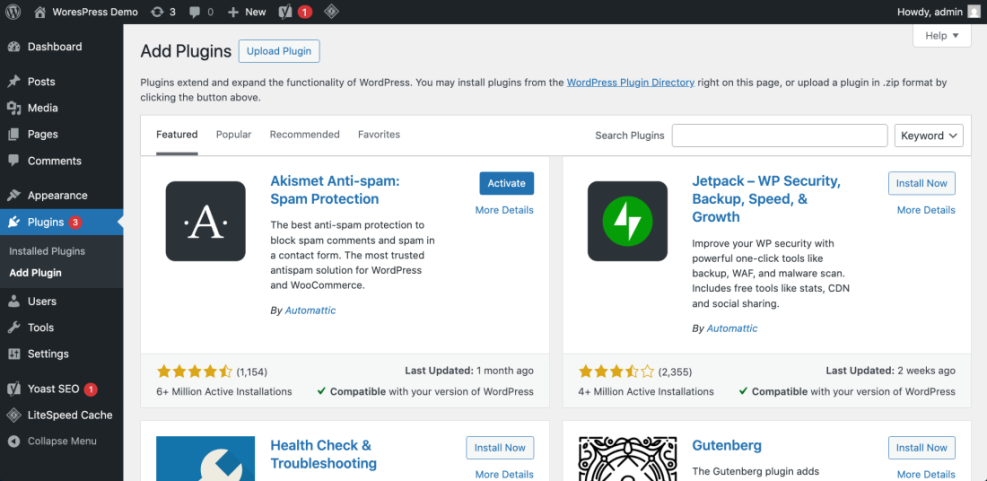Switch to the Favorites tab
This screenshot has width=987, height=481.
tap(379, 134)
